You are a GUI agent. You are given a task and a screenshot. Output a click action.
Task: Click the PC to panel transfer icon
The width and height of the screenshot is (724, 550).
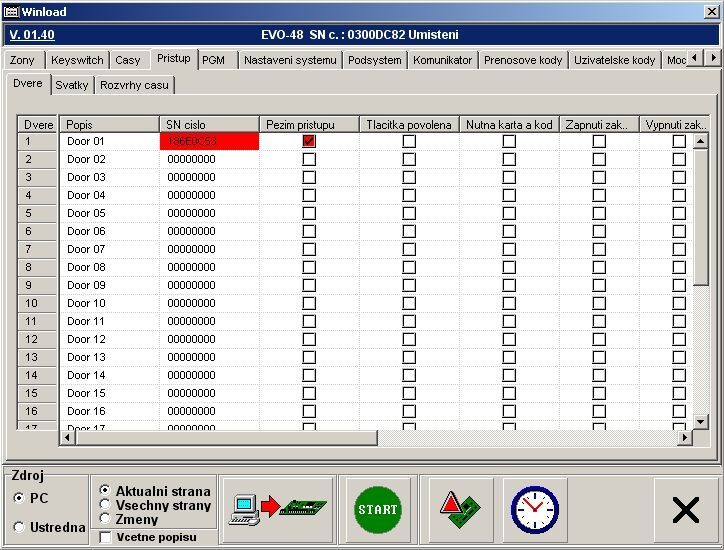coord(277,509)
